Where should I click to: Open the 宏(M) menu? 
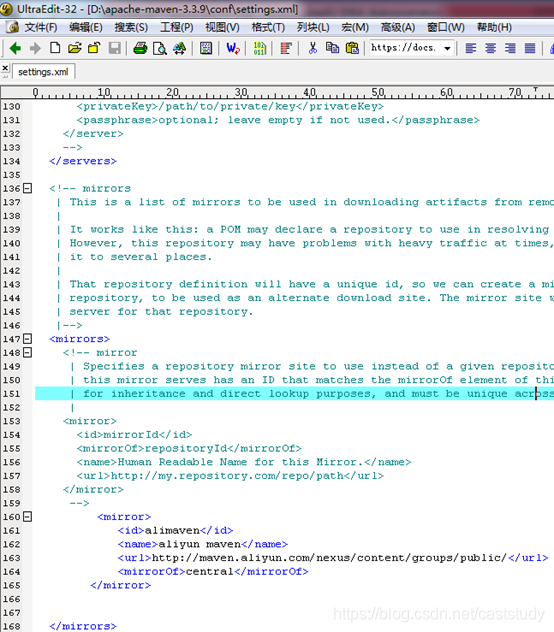[x=355, y=27]
